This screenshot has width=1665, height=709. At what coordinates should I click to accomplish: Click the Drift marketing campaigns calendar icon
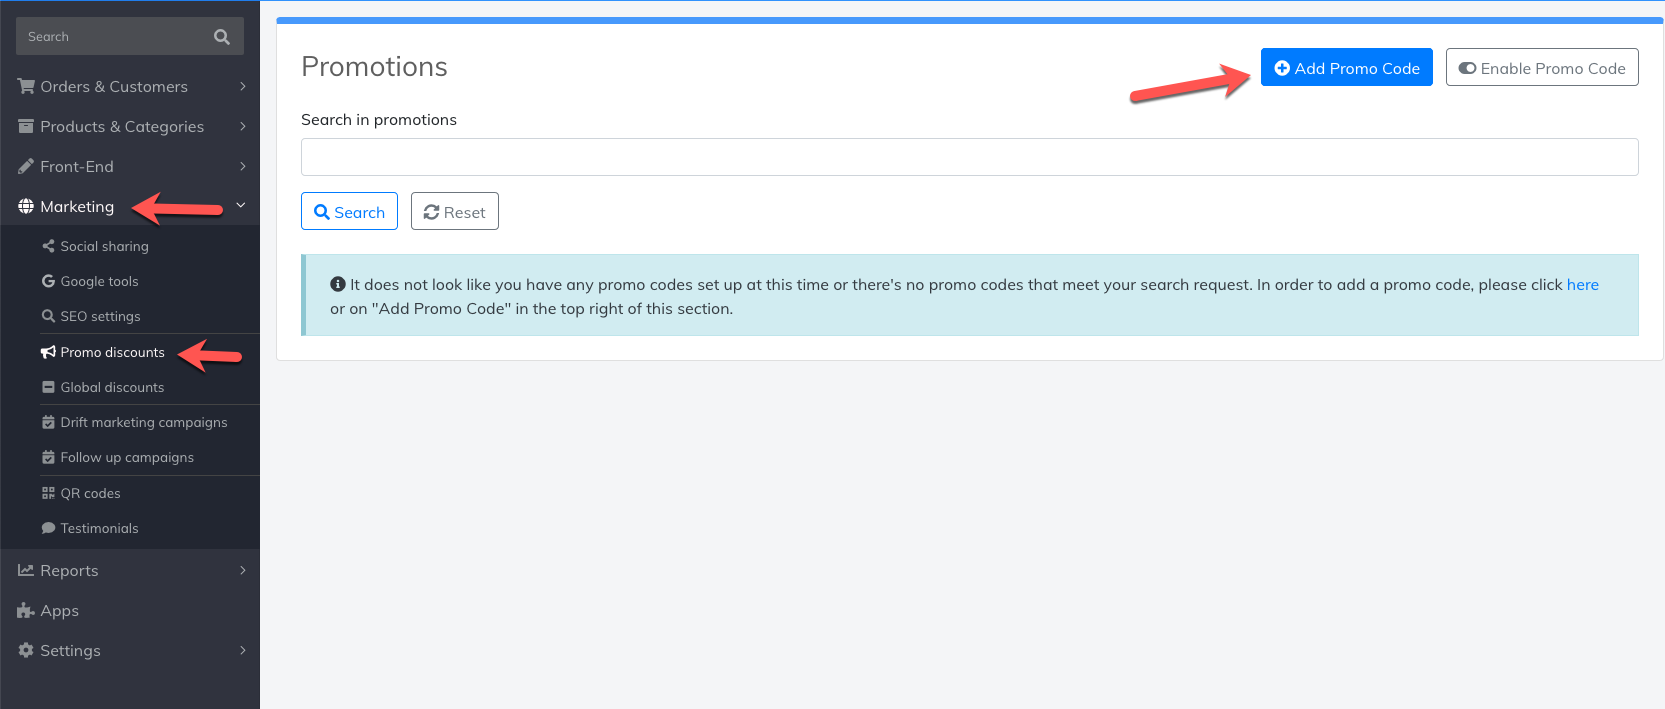click(x=48, y=422)
